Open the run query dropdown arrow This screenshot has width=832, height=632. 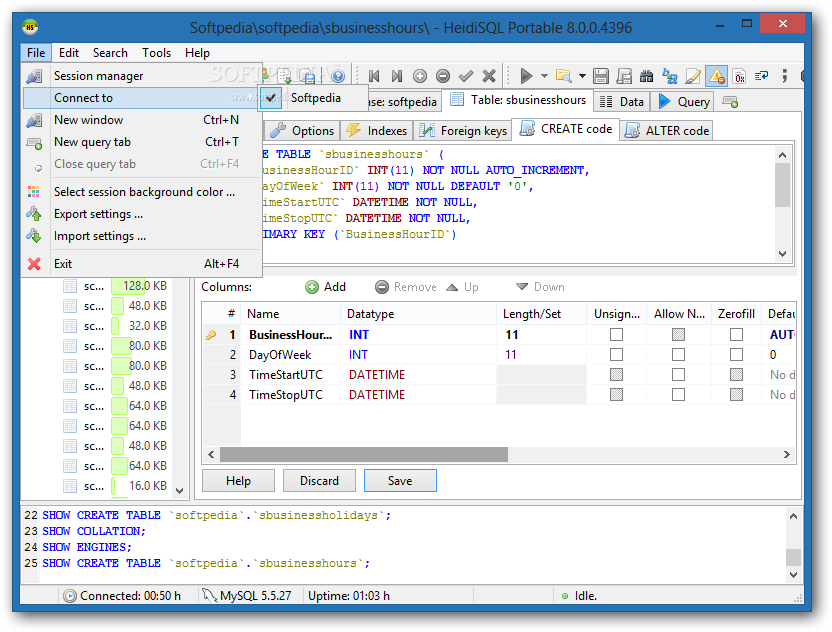pos(544,76)
